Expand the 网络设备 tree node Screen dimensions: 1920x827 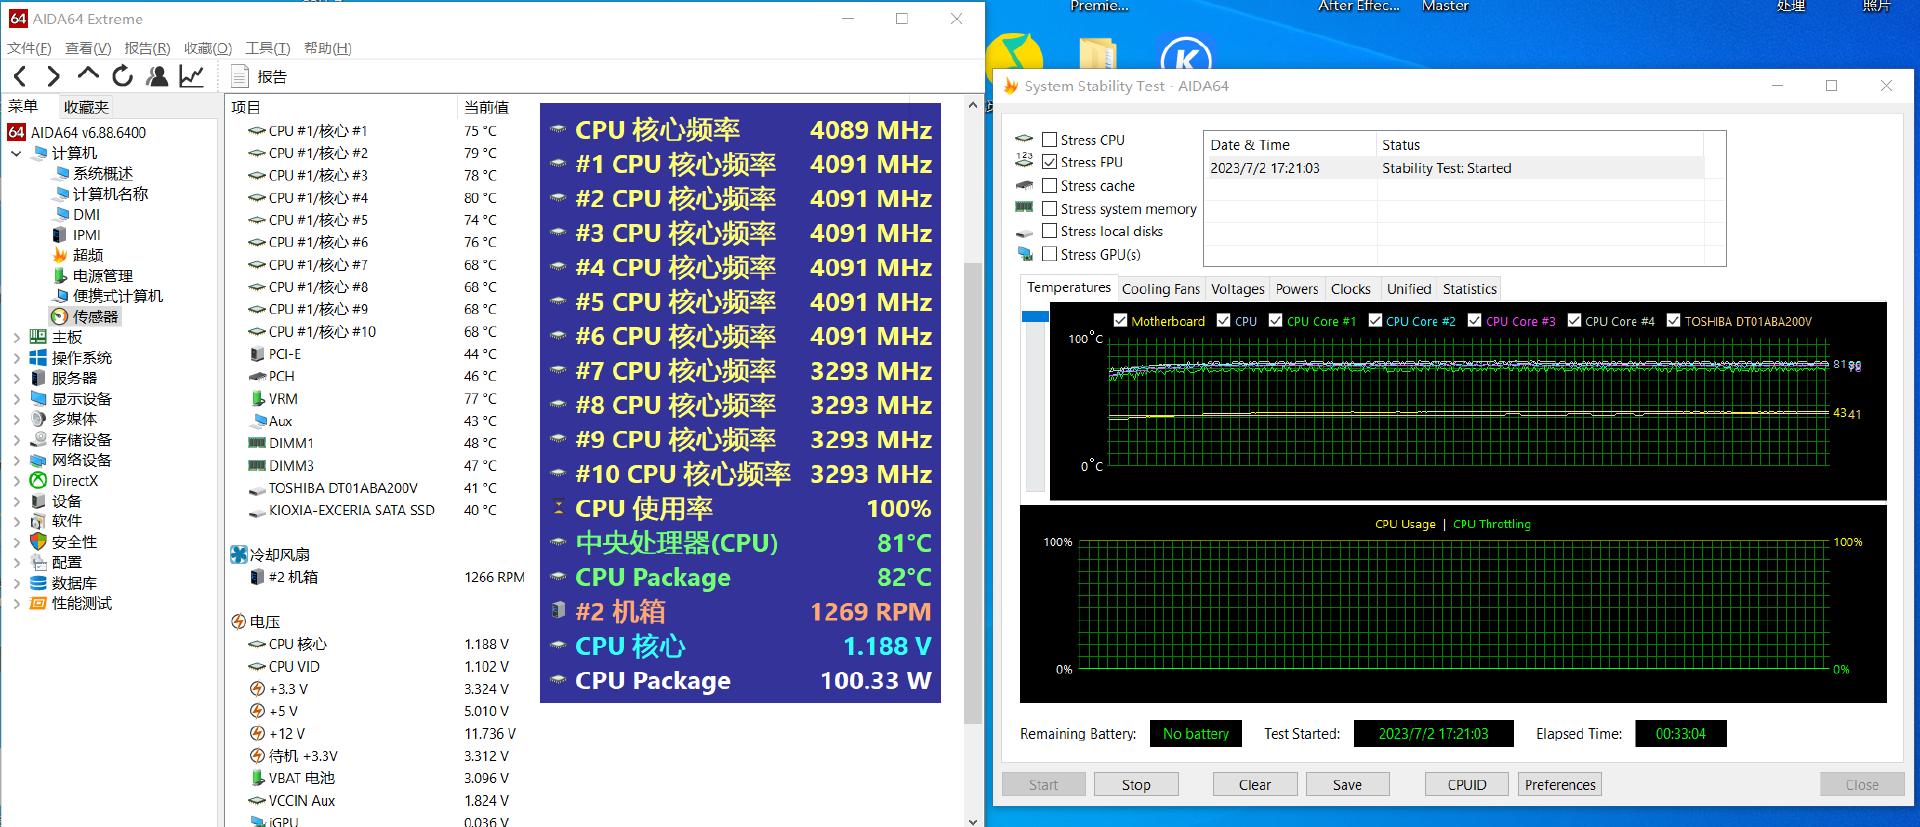pos(16,460)
